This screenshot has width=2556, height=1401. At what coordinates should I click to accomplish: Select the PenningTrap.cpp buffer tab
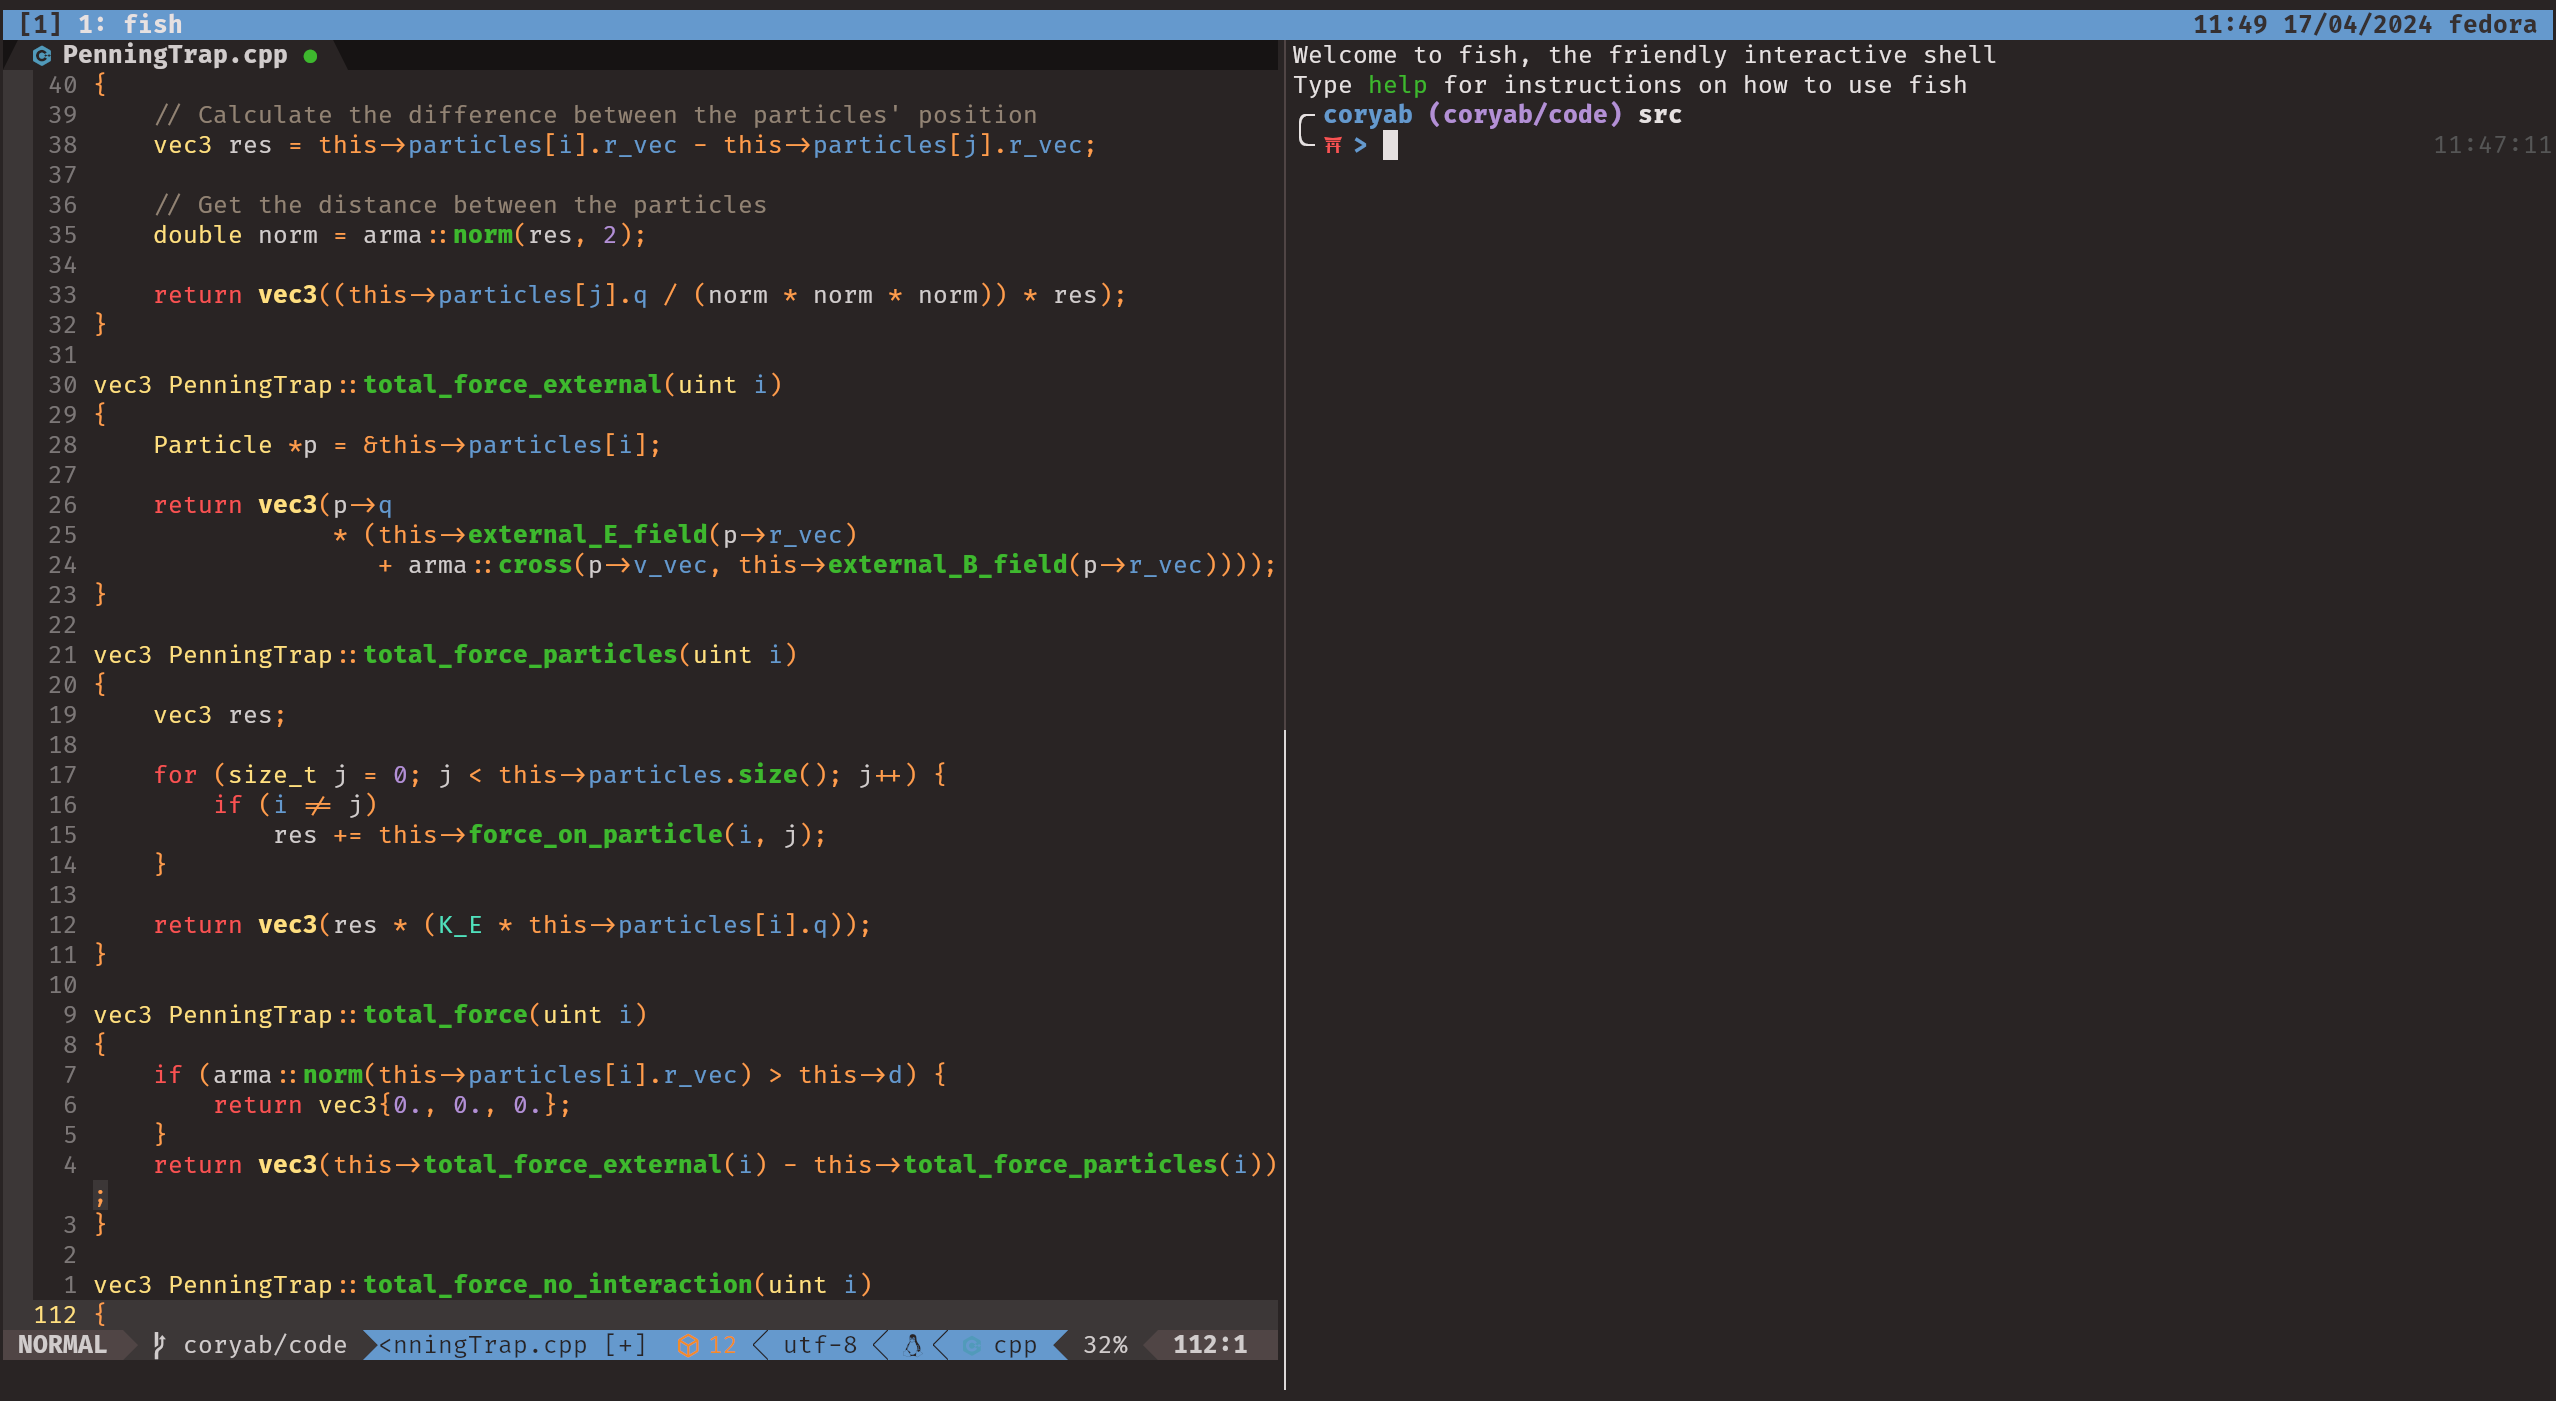tap(175, 55)
